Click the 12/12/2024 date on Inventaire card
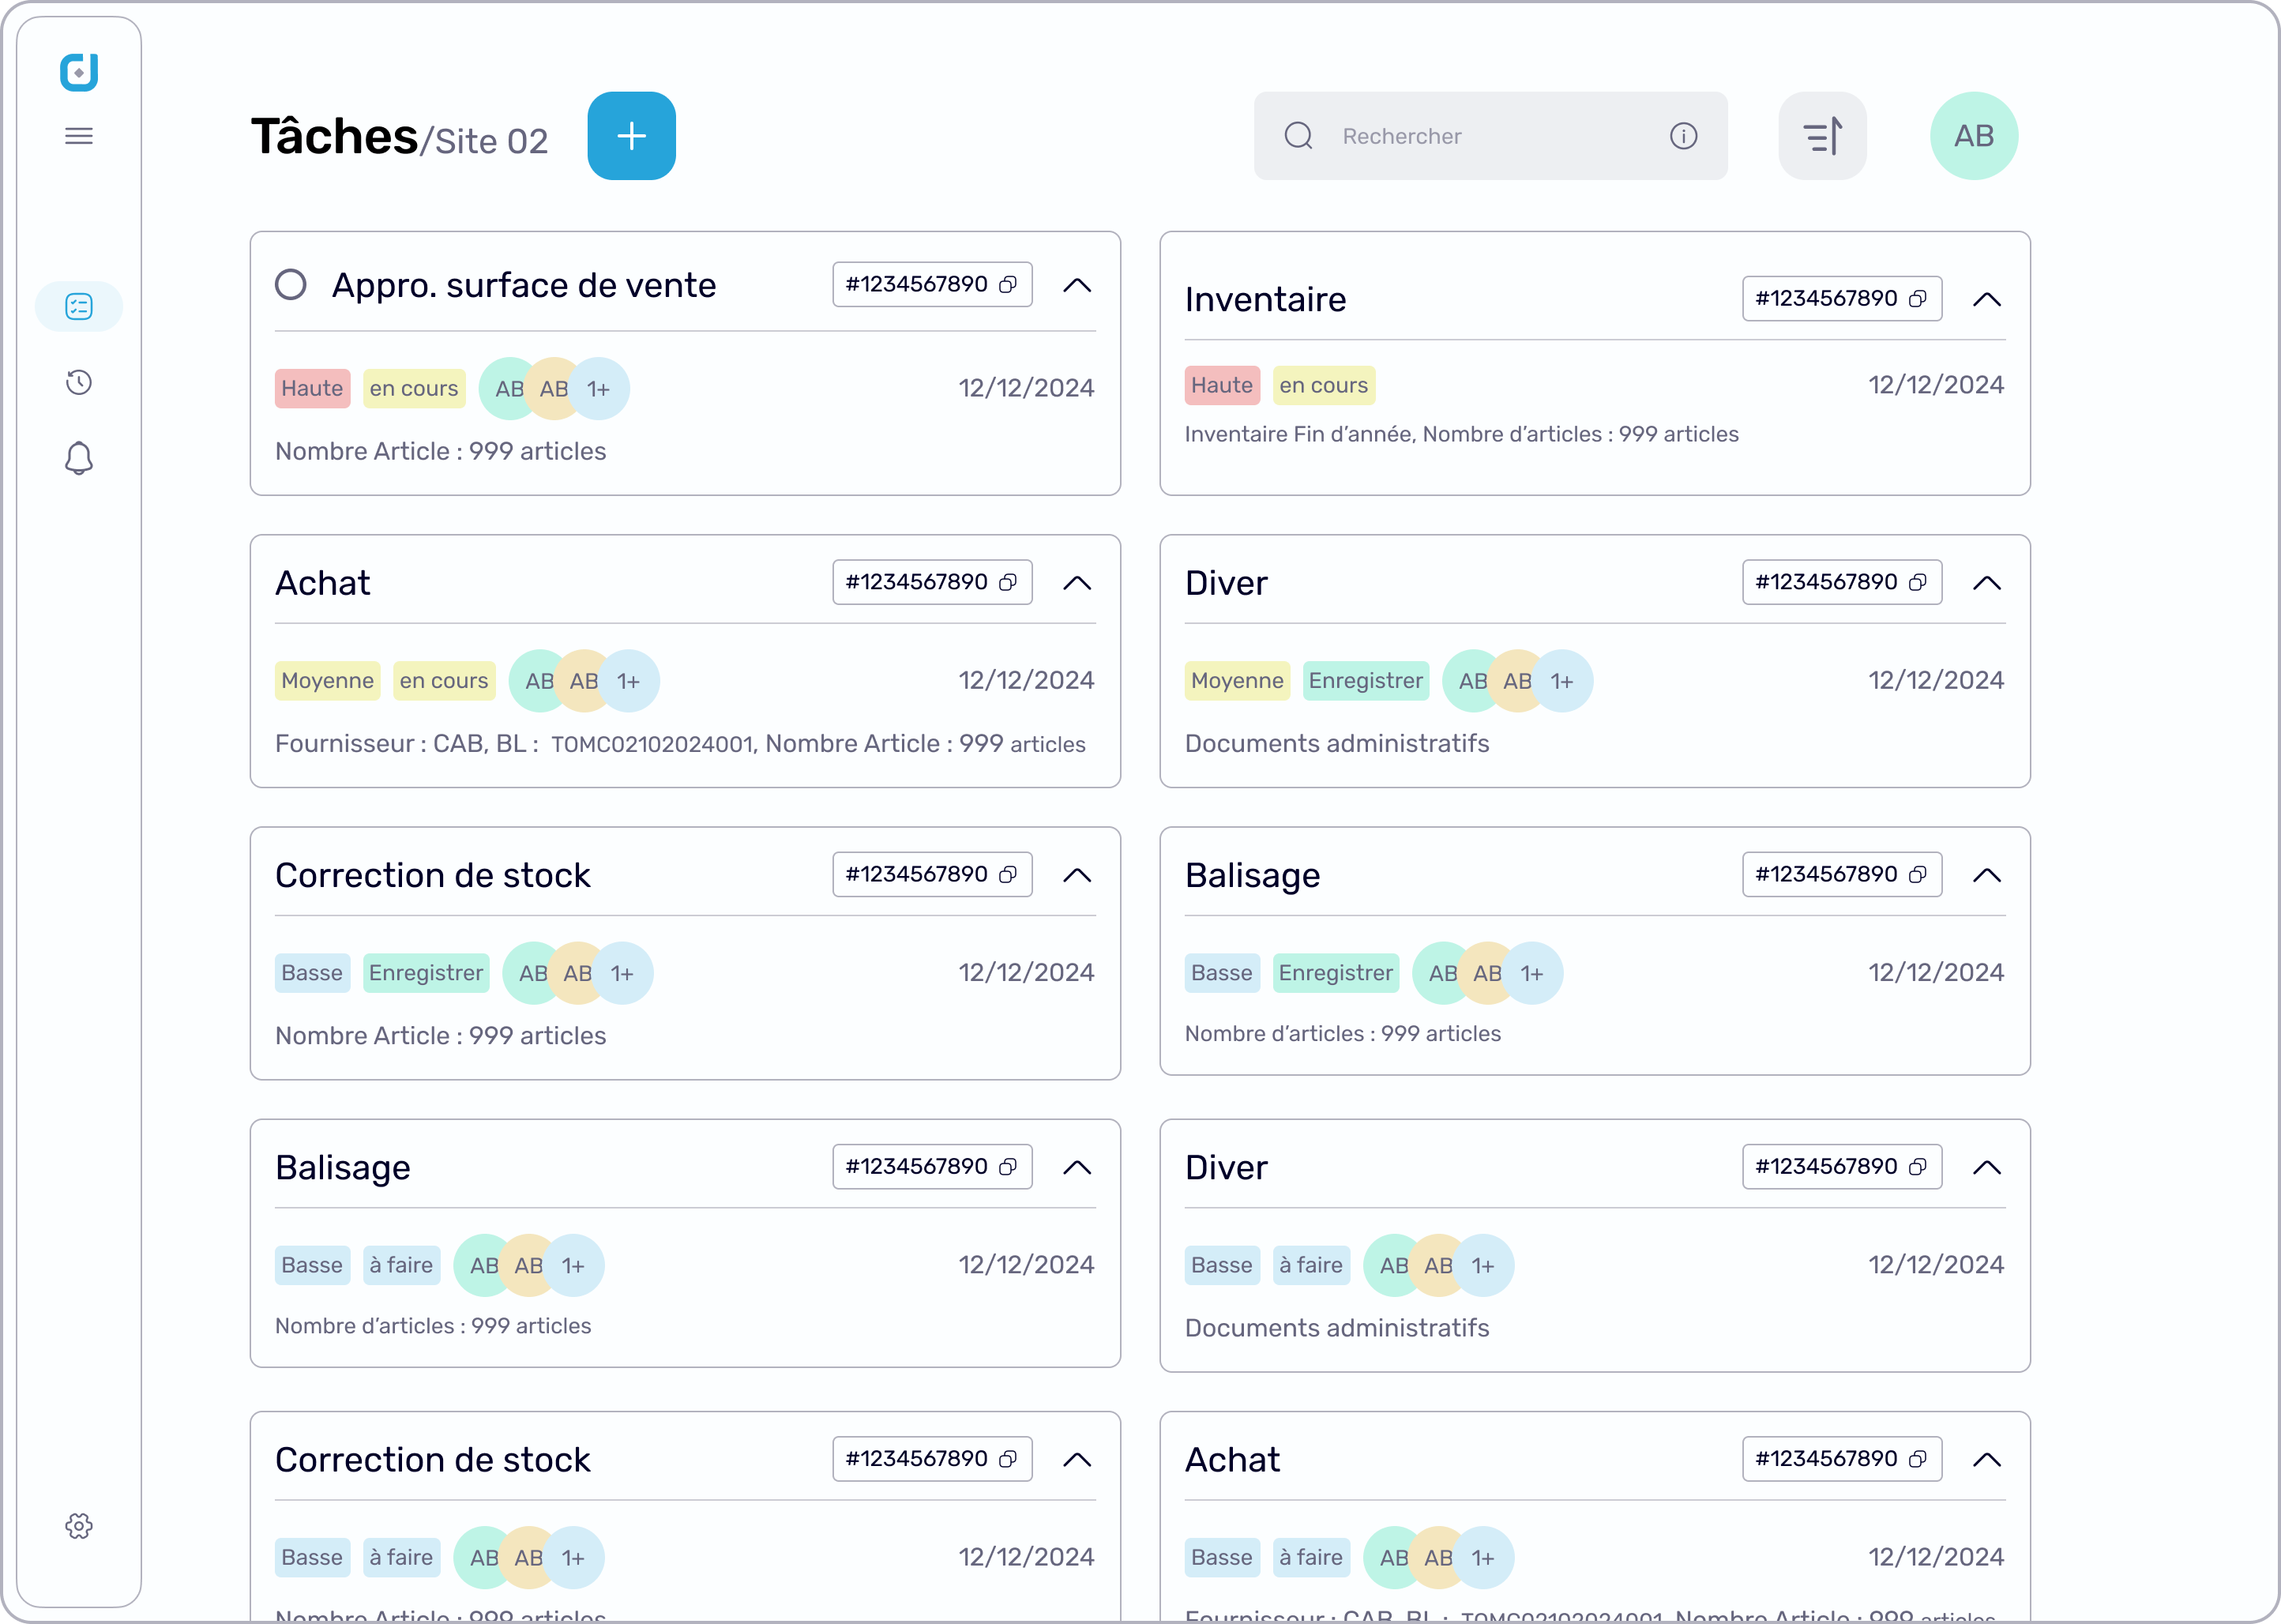 (x=1936, y=385)
